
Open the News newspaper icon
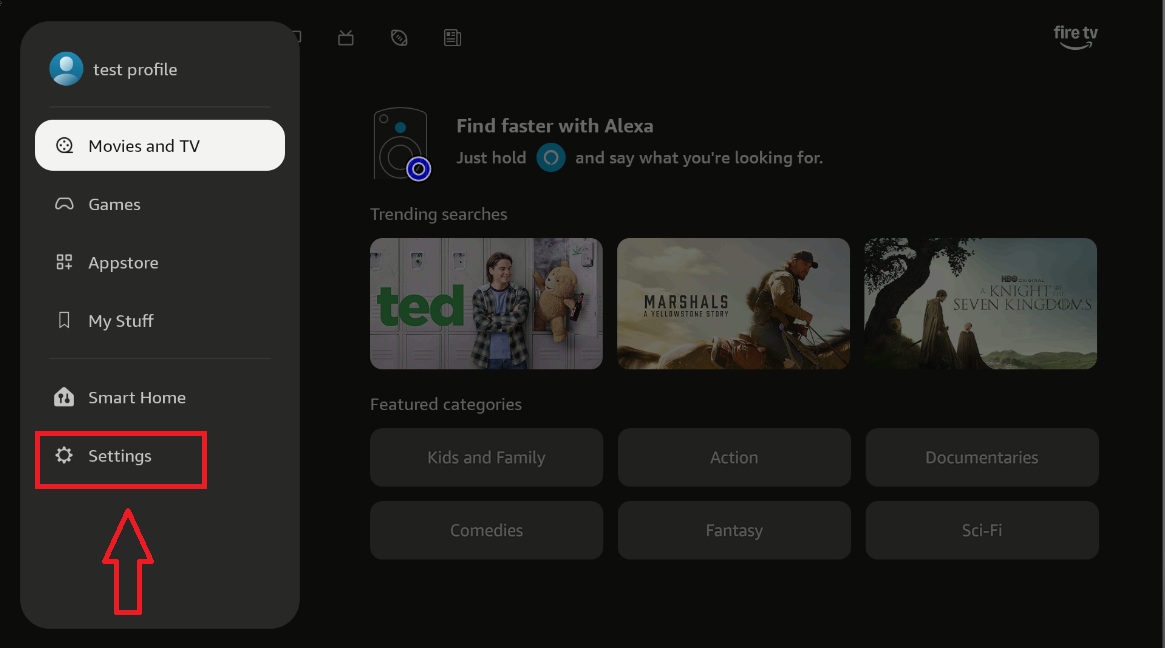pyautogui.click(x=452, y=38)
